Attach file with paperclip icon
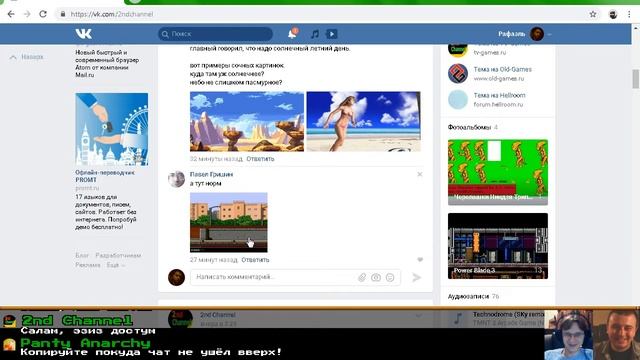Screen dimensions: 640x360 click(362, 278)
